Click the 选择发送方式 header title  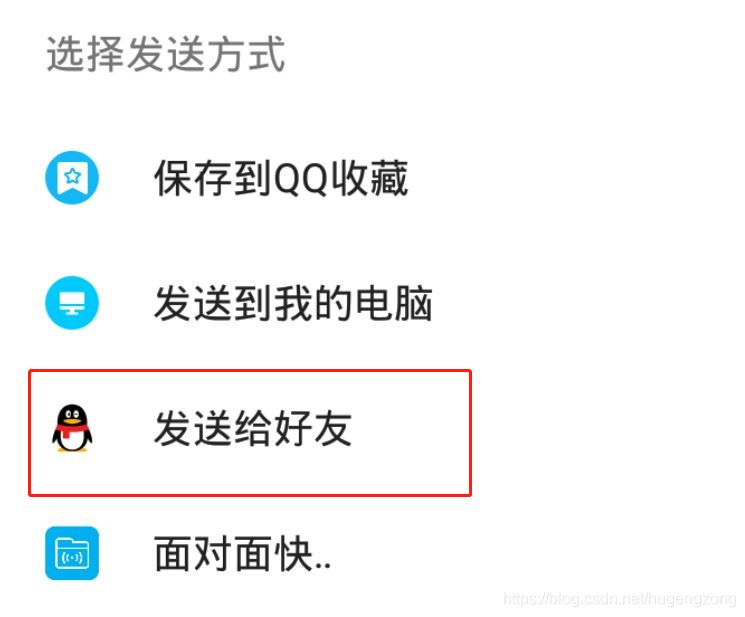[166, 54]
